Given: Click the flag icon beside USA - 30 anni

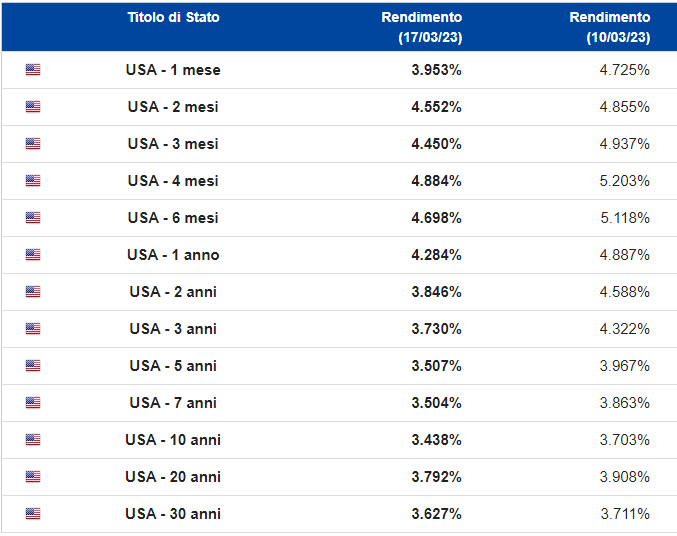Looking at the screenshot, I should (33, 514).
